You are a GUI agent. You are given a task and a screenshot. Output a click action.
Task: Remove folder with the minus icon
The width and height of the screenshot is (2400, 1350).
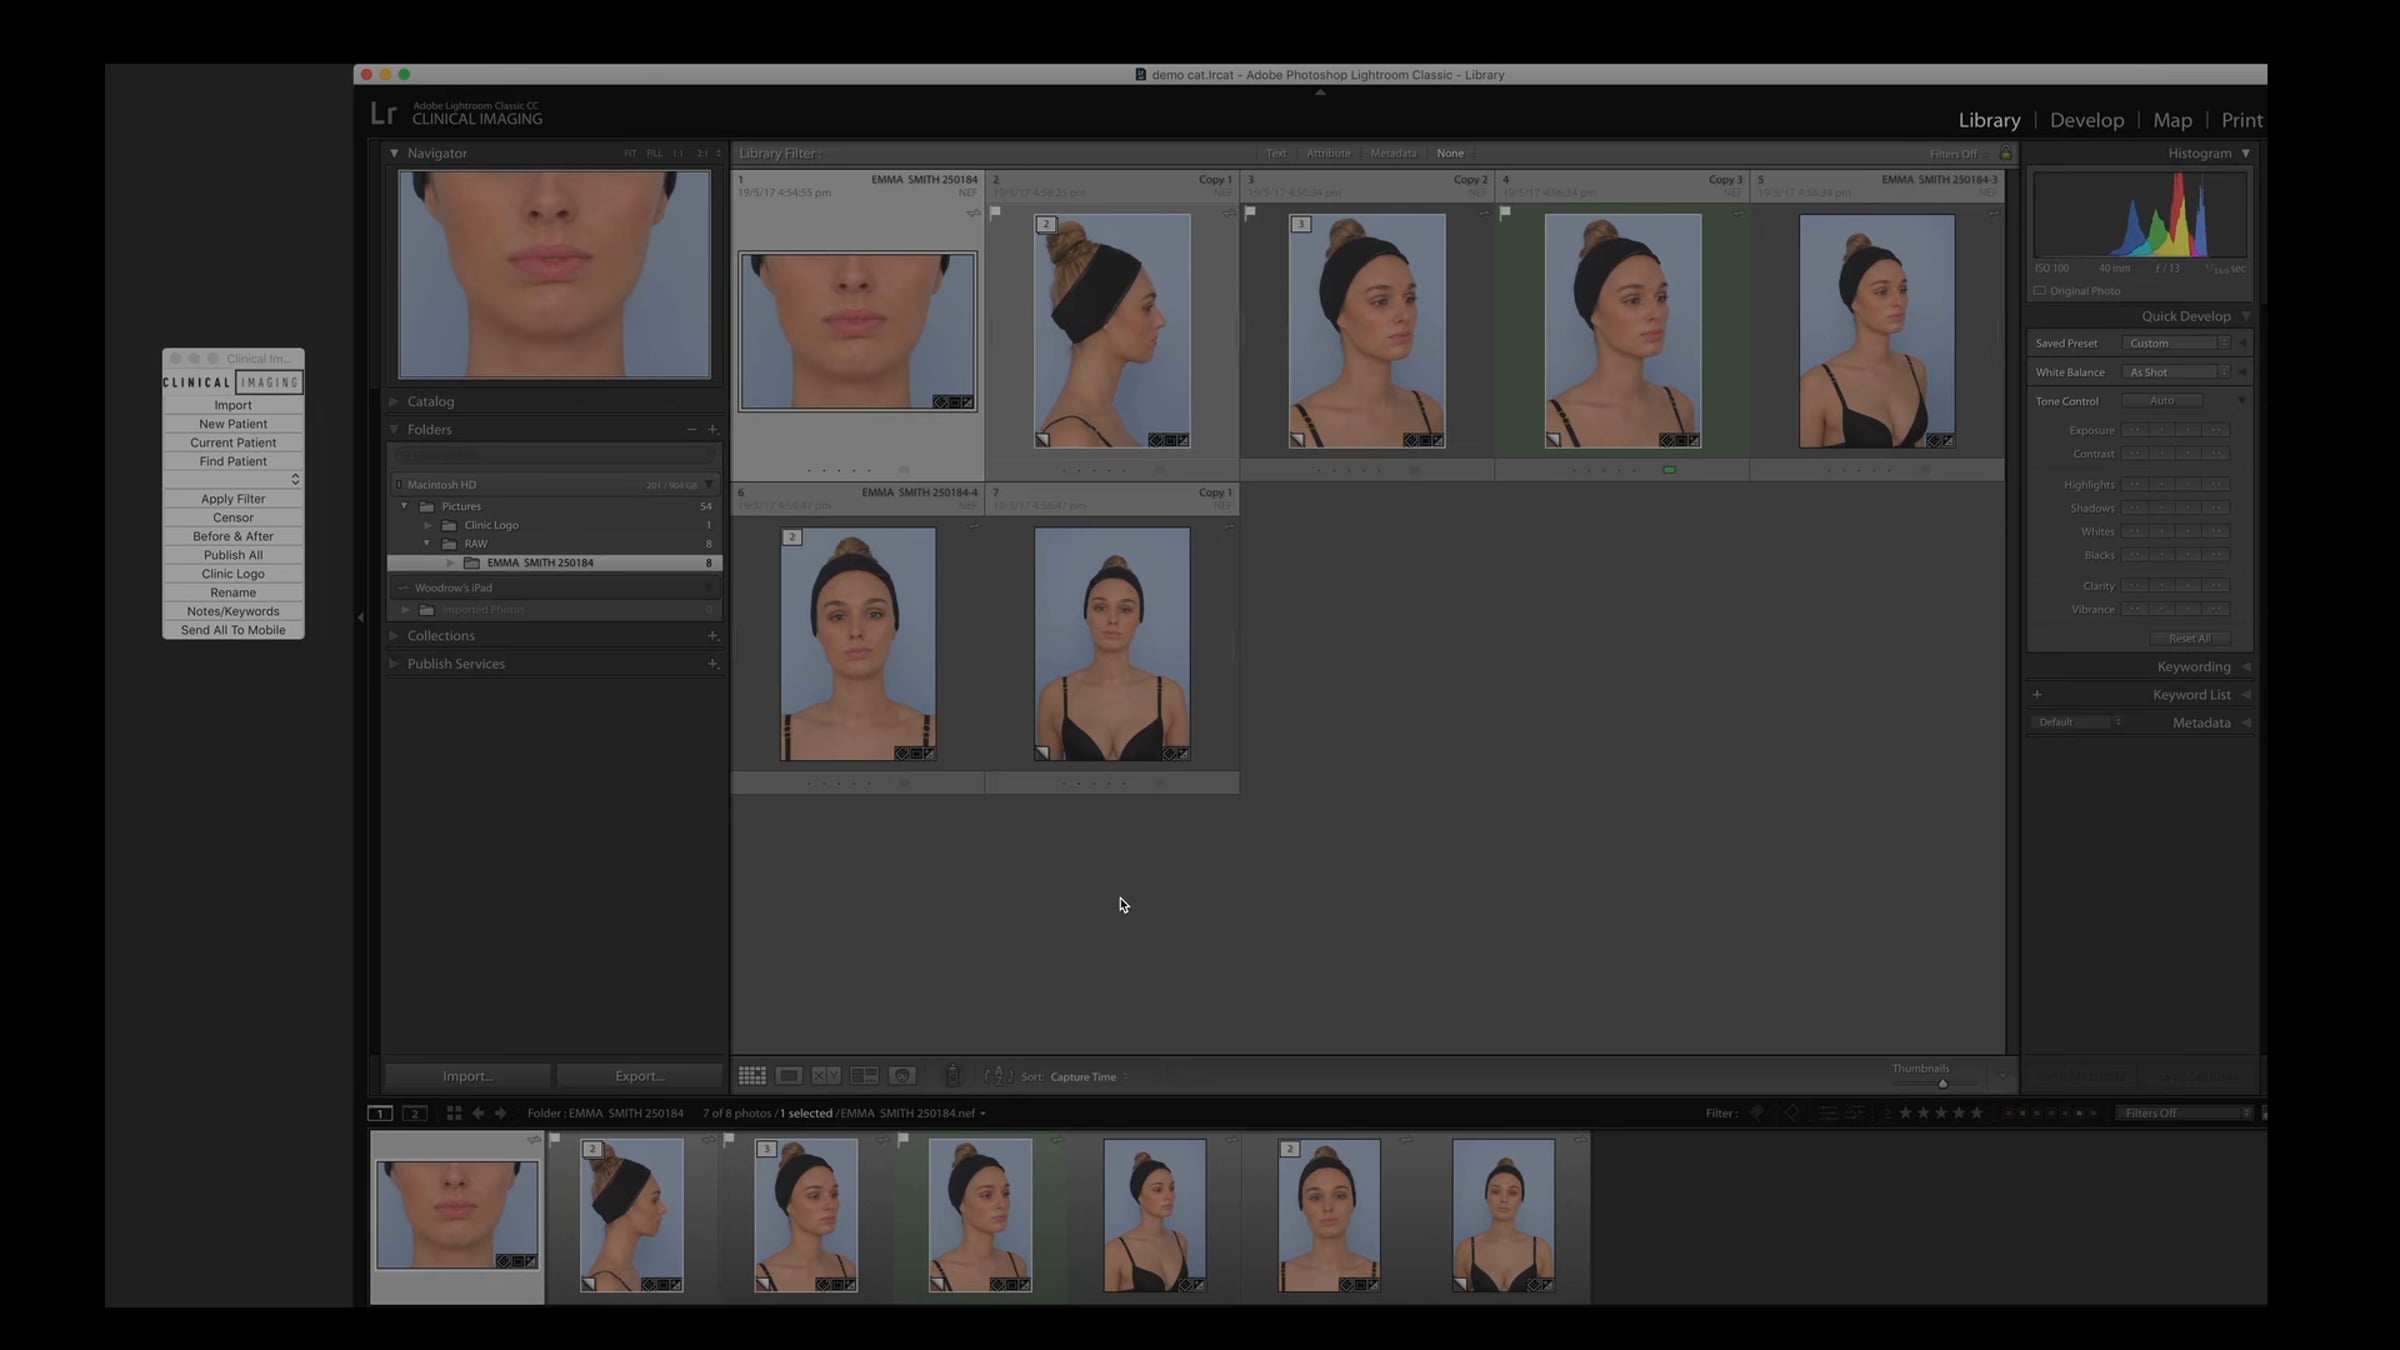691,429
